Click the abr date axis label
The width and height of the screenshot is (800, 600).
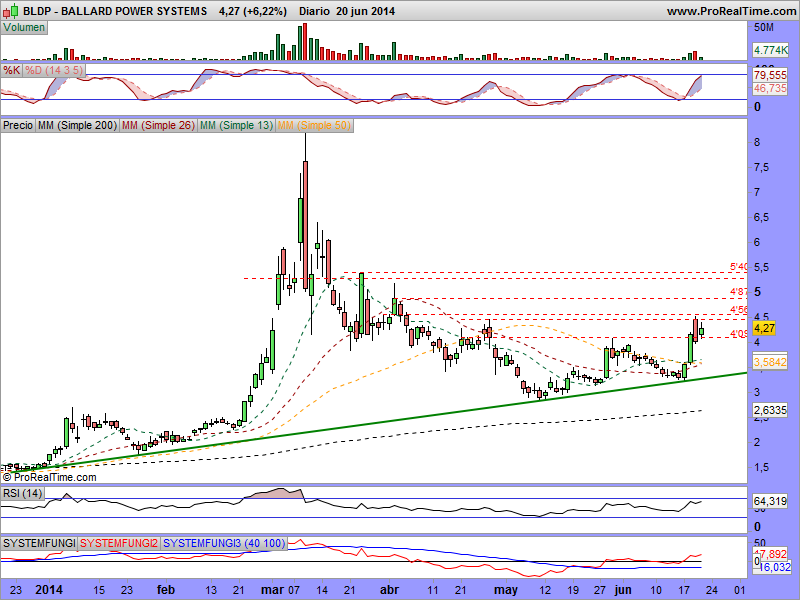(x=389, y=590)
